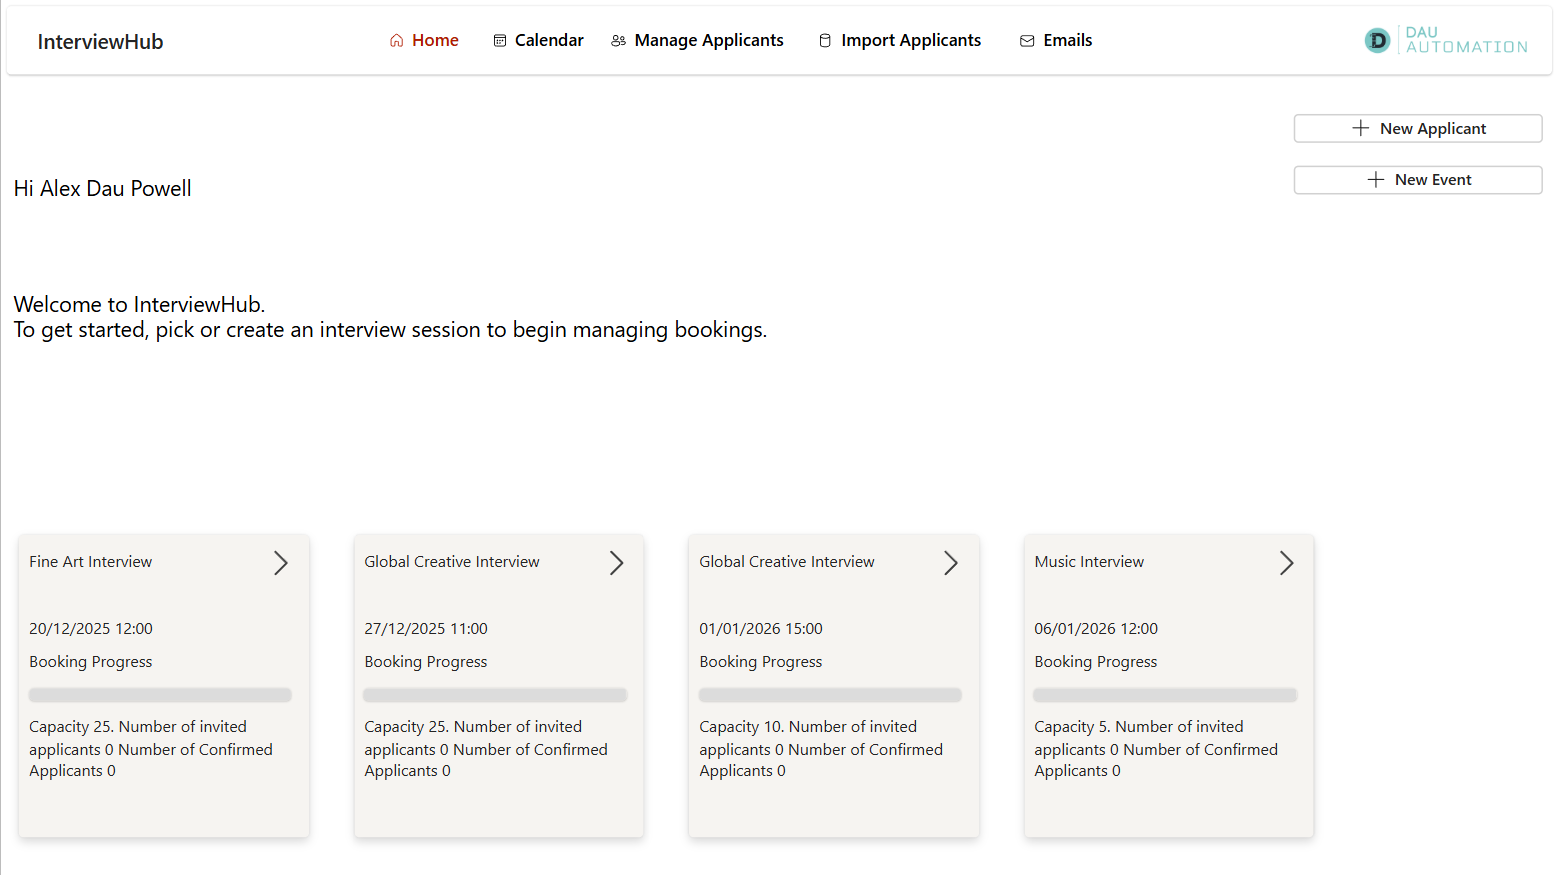Viewport: 1556px width, 875px height.
Task: Click the Welcome to InterviewHub text
Action: point(139,305)
